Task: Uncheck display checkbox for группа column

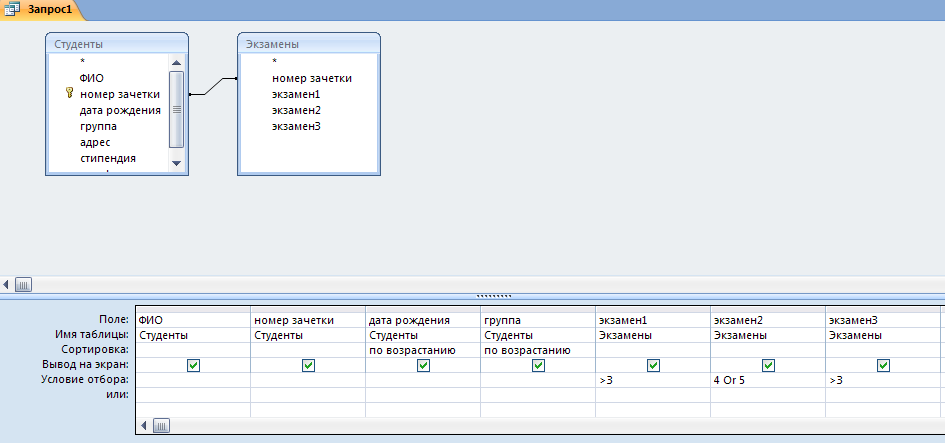Action: (538, 365)
